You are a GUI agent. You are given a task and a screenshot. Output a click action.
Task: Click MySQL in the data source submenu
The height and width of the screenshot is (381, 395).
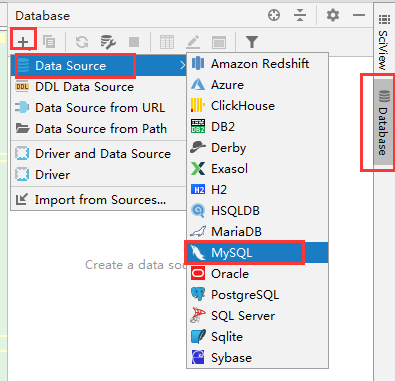point(257,253)
